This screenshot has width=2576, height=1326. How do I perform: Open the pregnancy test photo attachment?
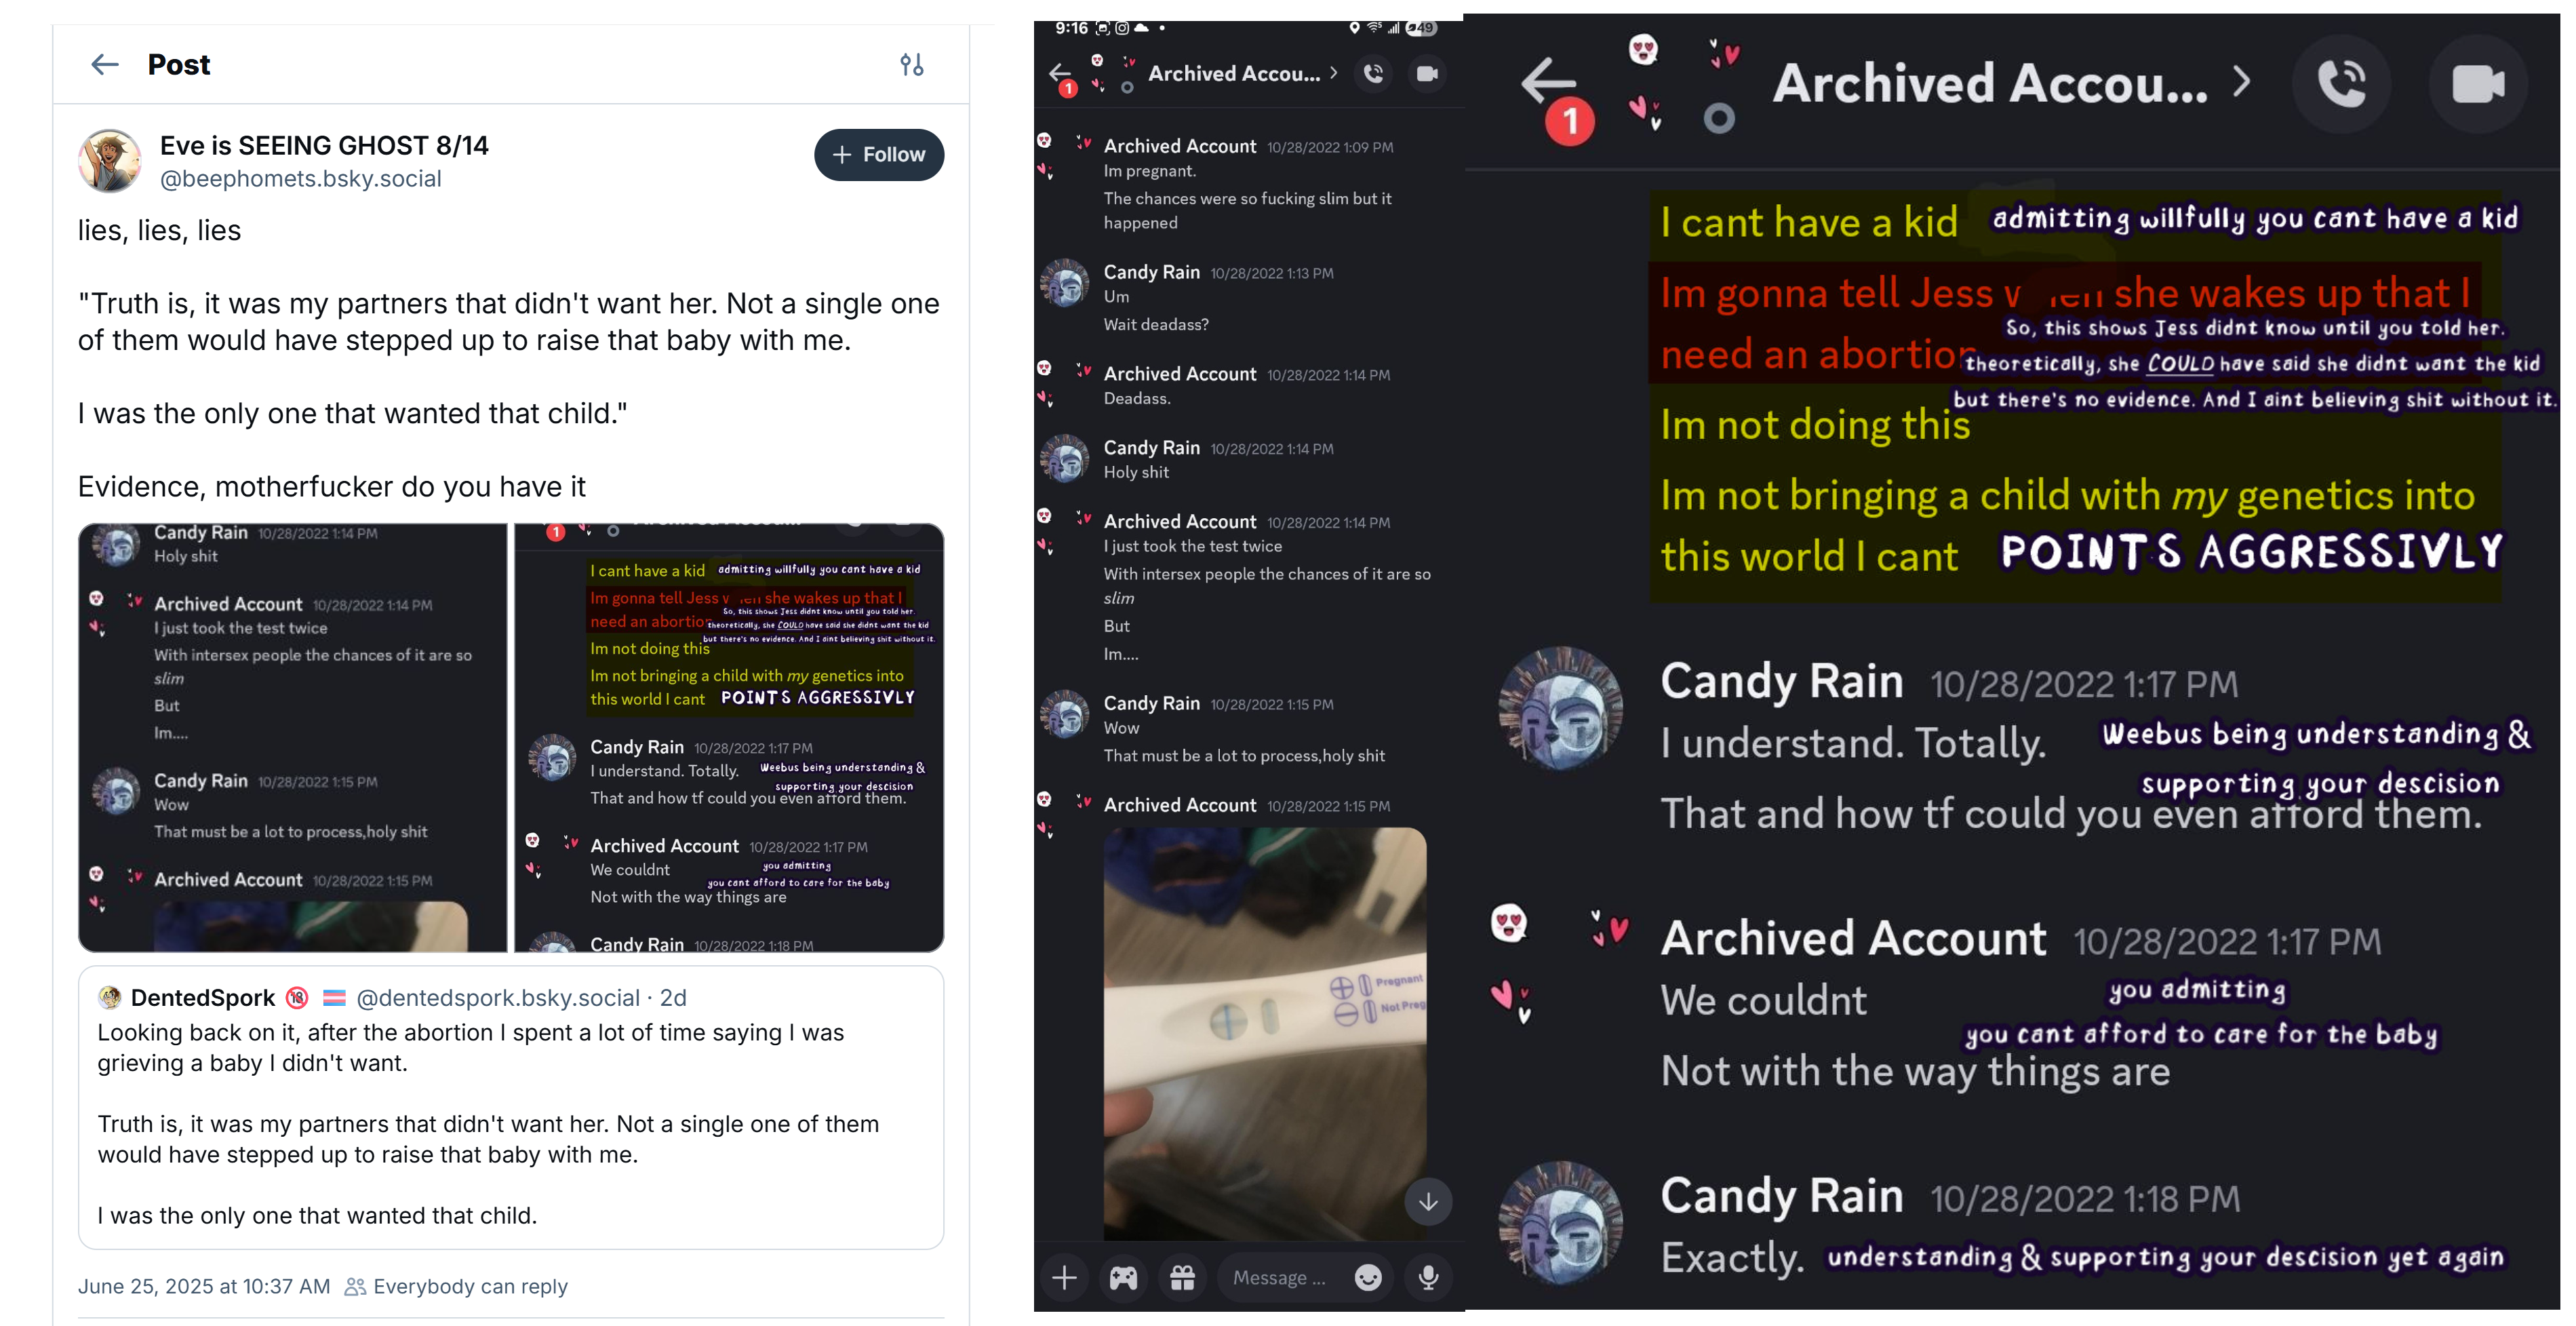coord(1265,1033)
